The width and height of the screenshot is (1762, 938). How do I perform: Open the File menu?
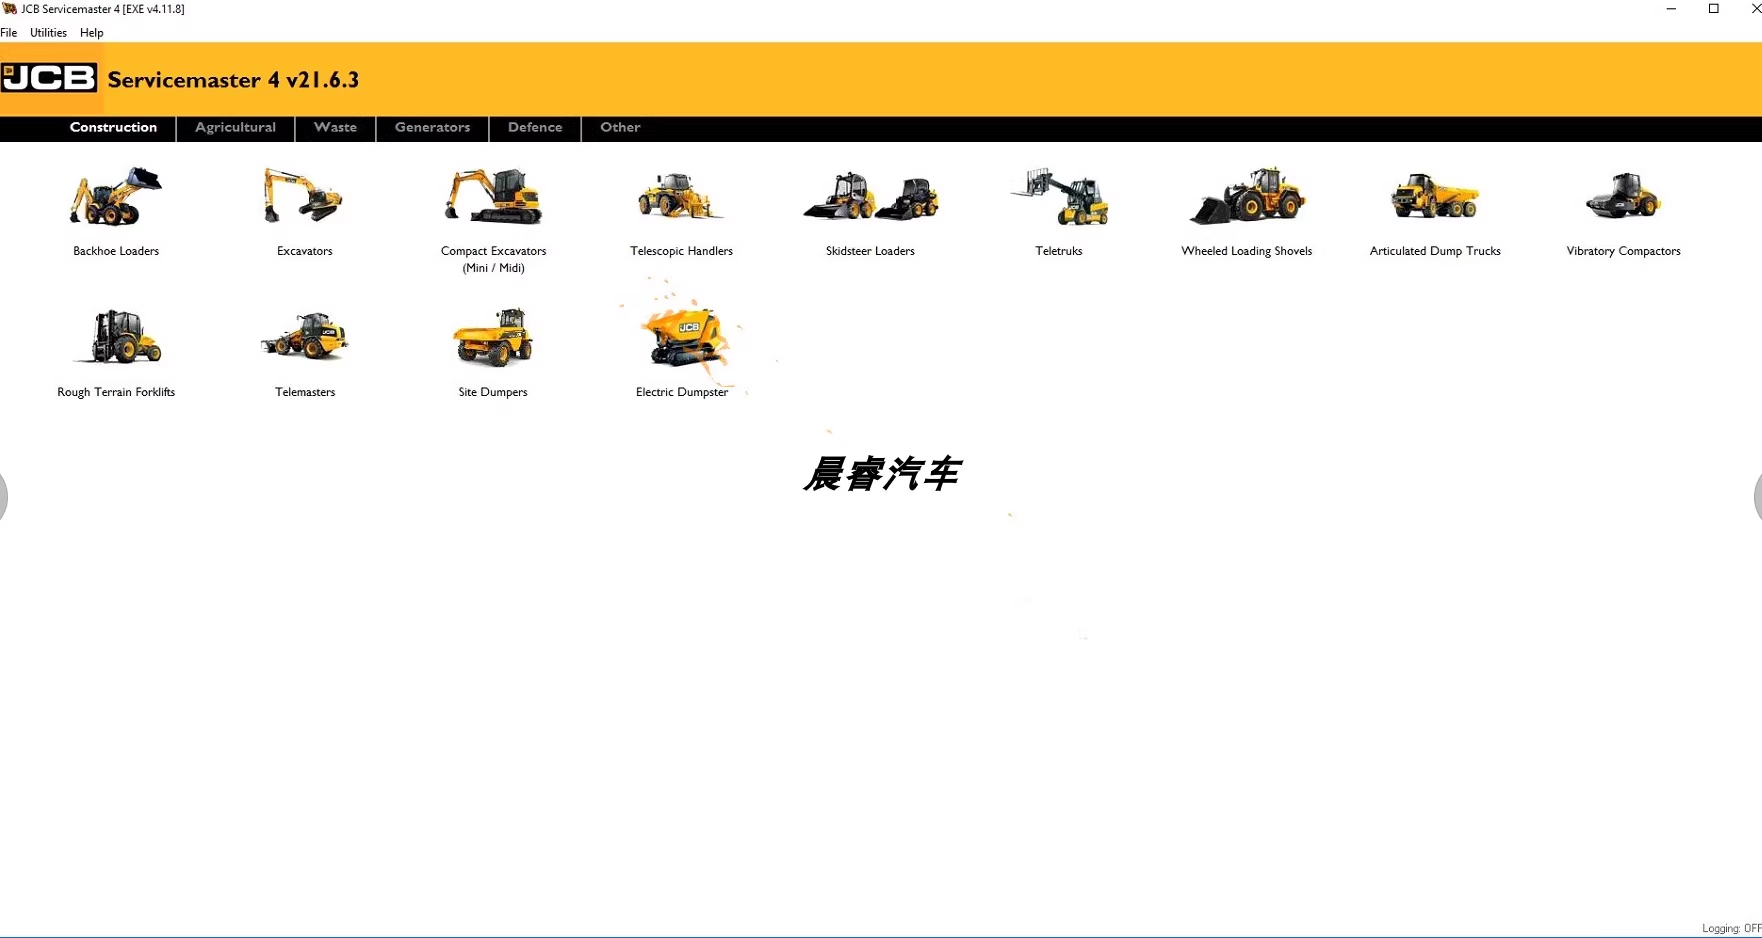[9, 33]
